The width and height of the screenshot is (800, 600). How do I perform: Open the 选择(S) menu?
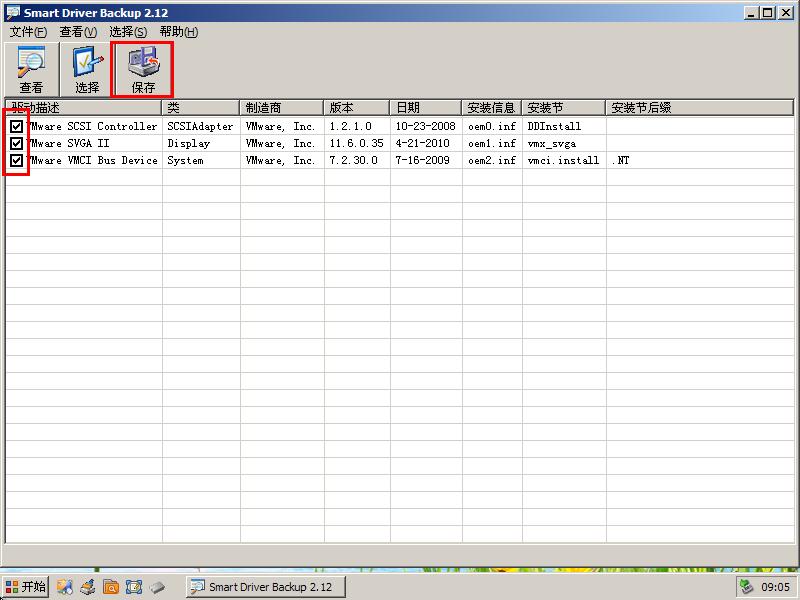point(128,32)
